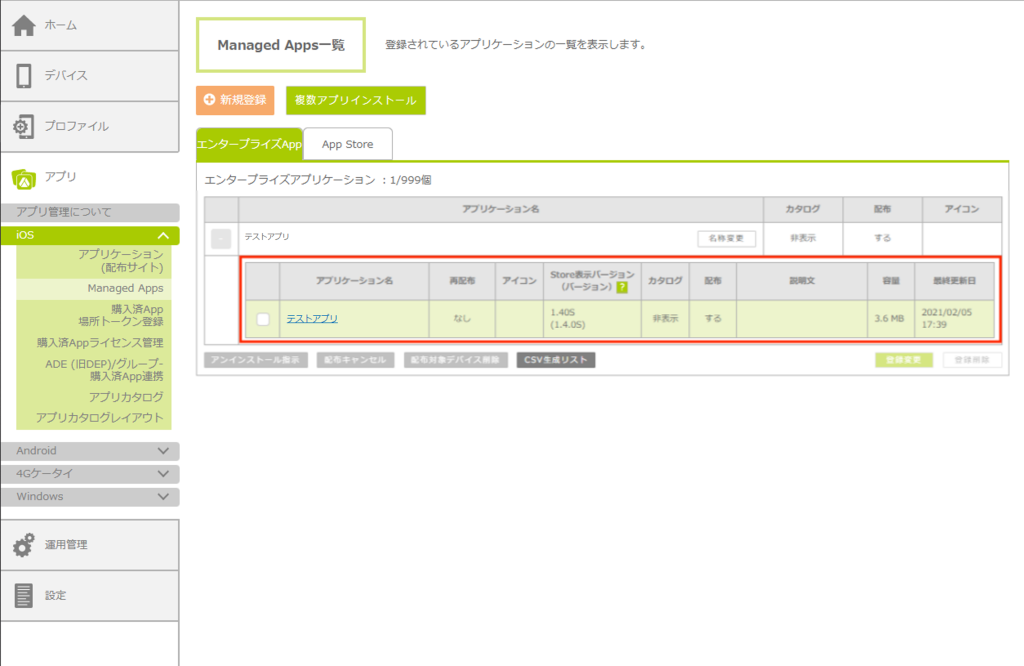Expand the Windows menu section
Image resolution: width=1024 pixels, height=666 pixels.
click(x=164, y=497)
